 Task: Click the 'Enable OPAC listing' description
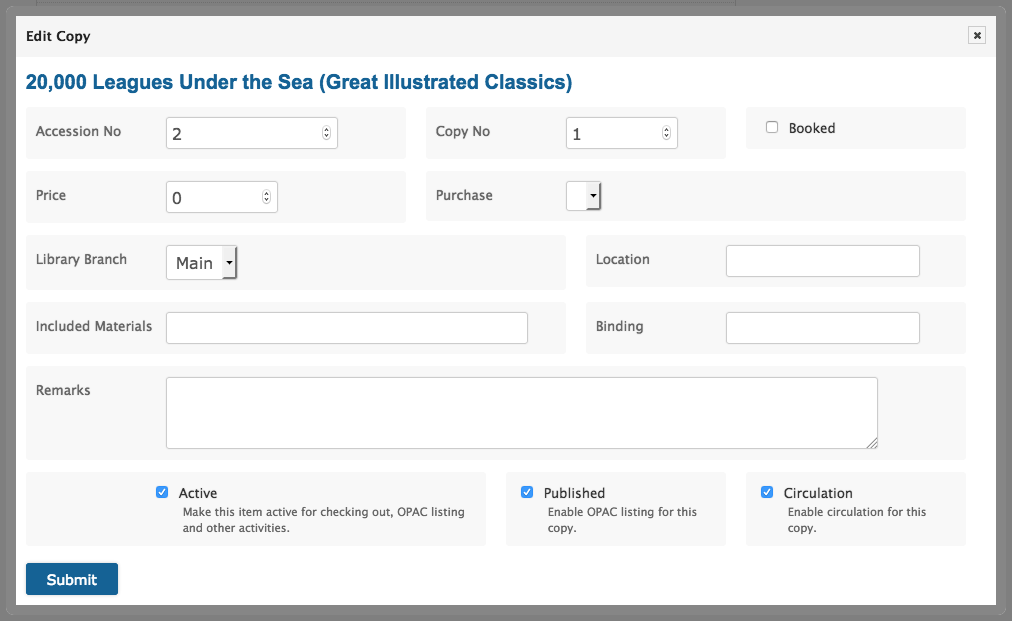[x=622, y=520]
